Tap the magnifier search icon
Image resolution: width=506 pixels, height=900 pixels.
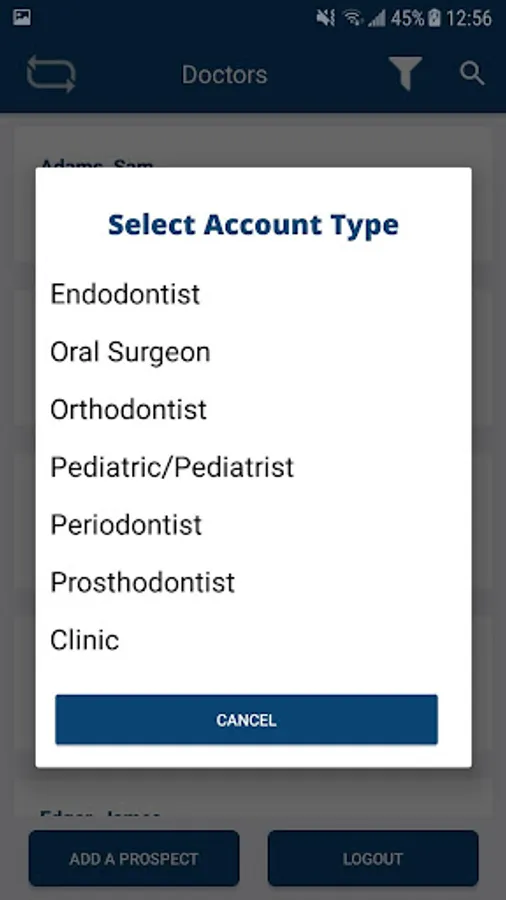[472, 73]
